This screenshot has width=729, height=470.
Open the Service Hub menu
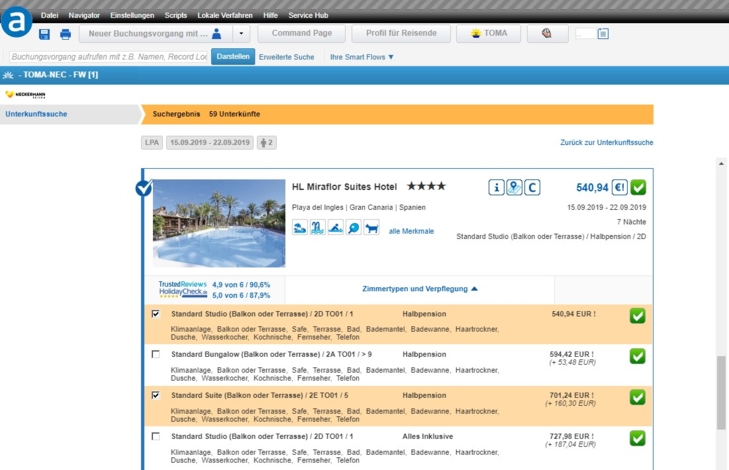(308, 15)
